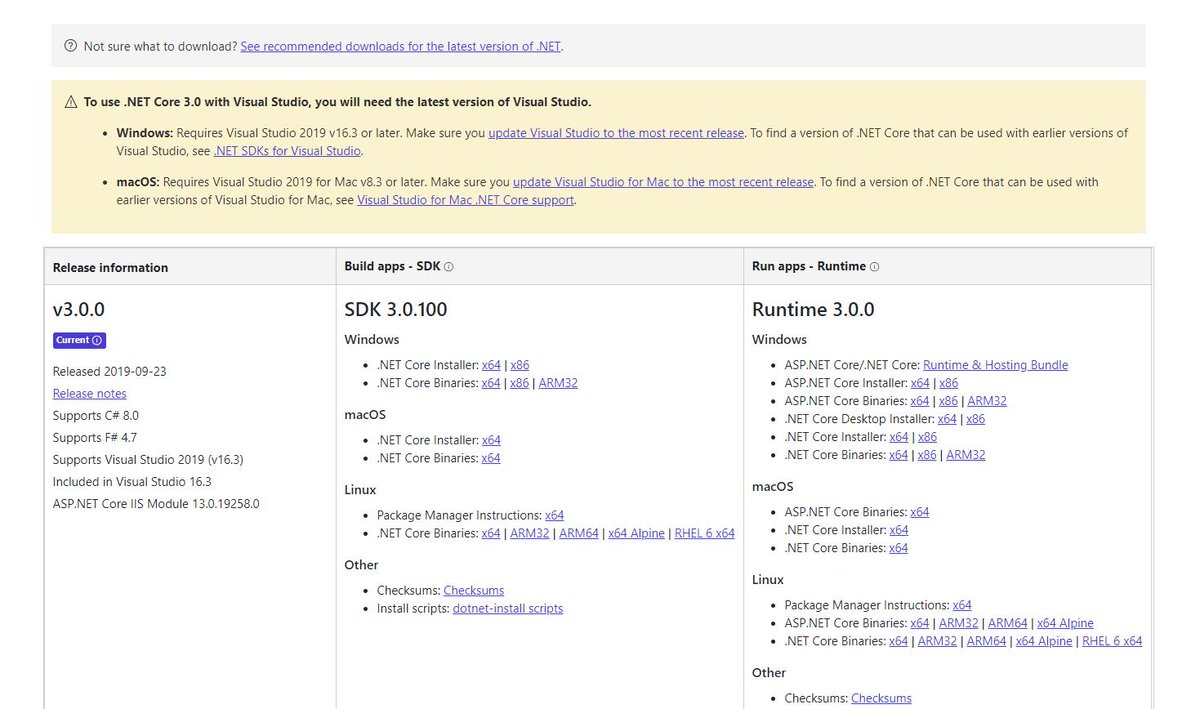The width and height of the screenshot is (1200, 709).
Task: Click 'Supports C# 8.0' text
Action: 96,415
